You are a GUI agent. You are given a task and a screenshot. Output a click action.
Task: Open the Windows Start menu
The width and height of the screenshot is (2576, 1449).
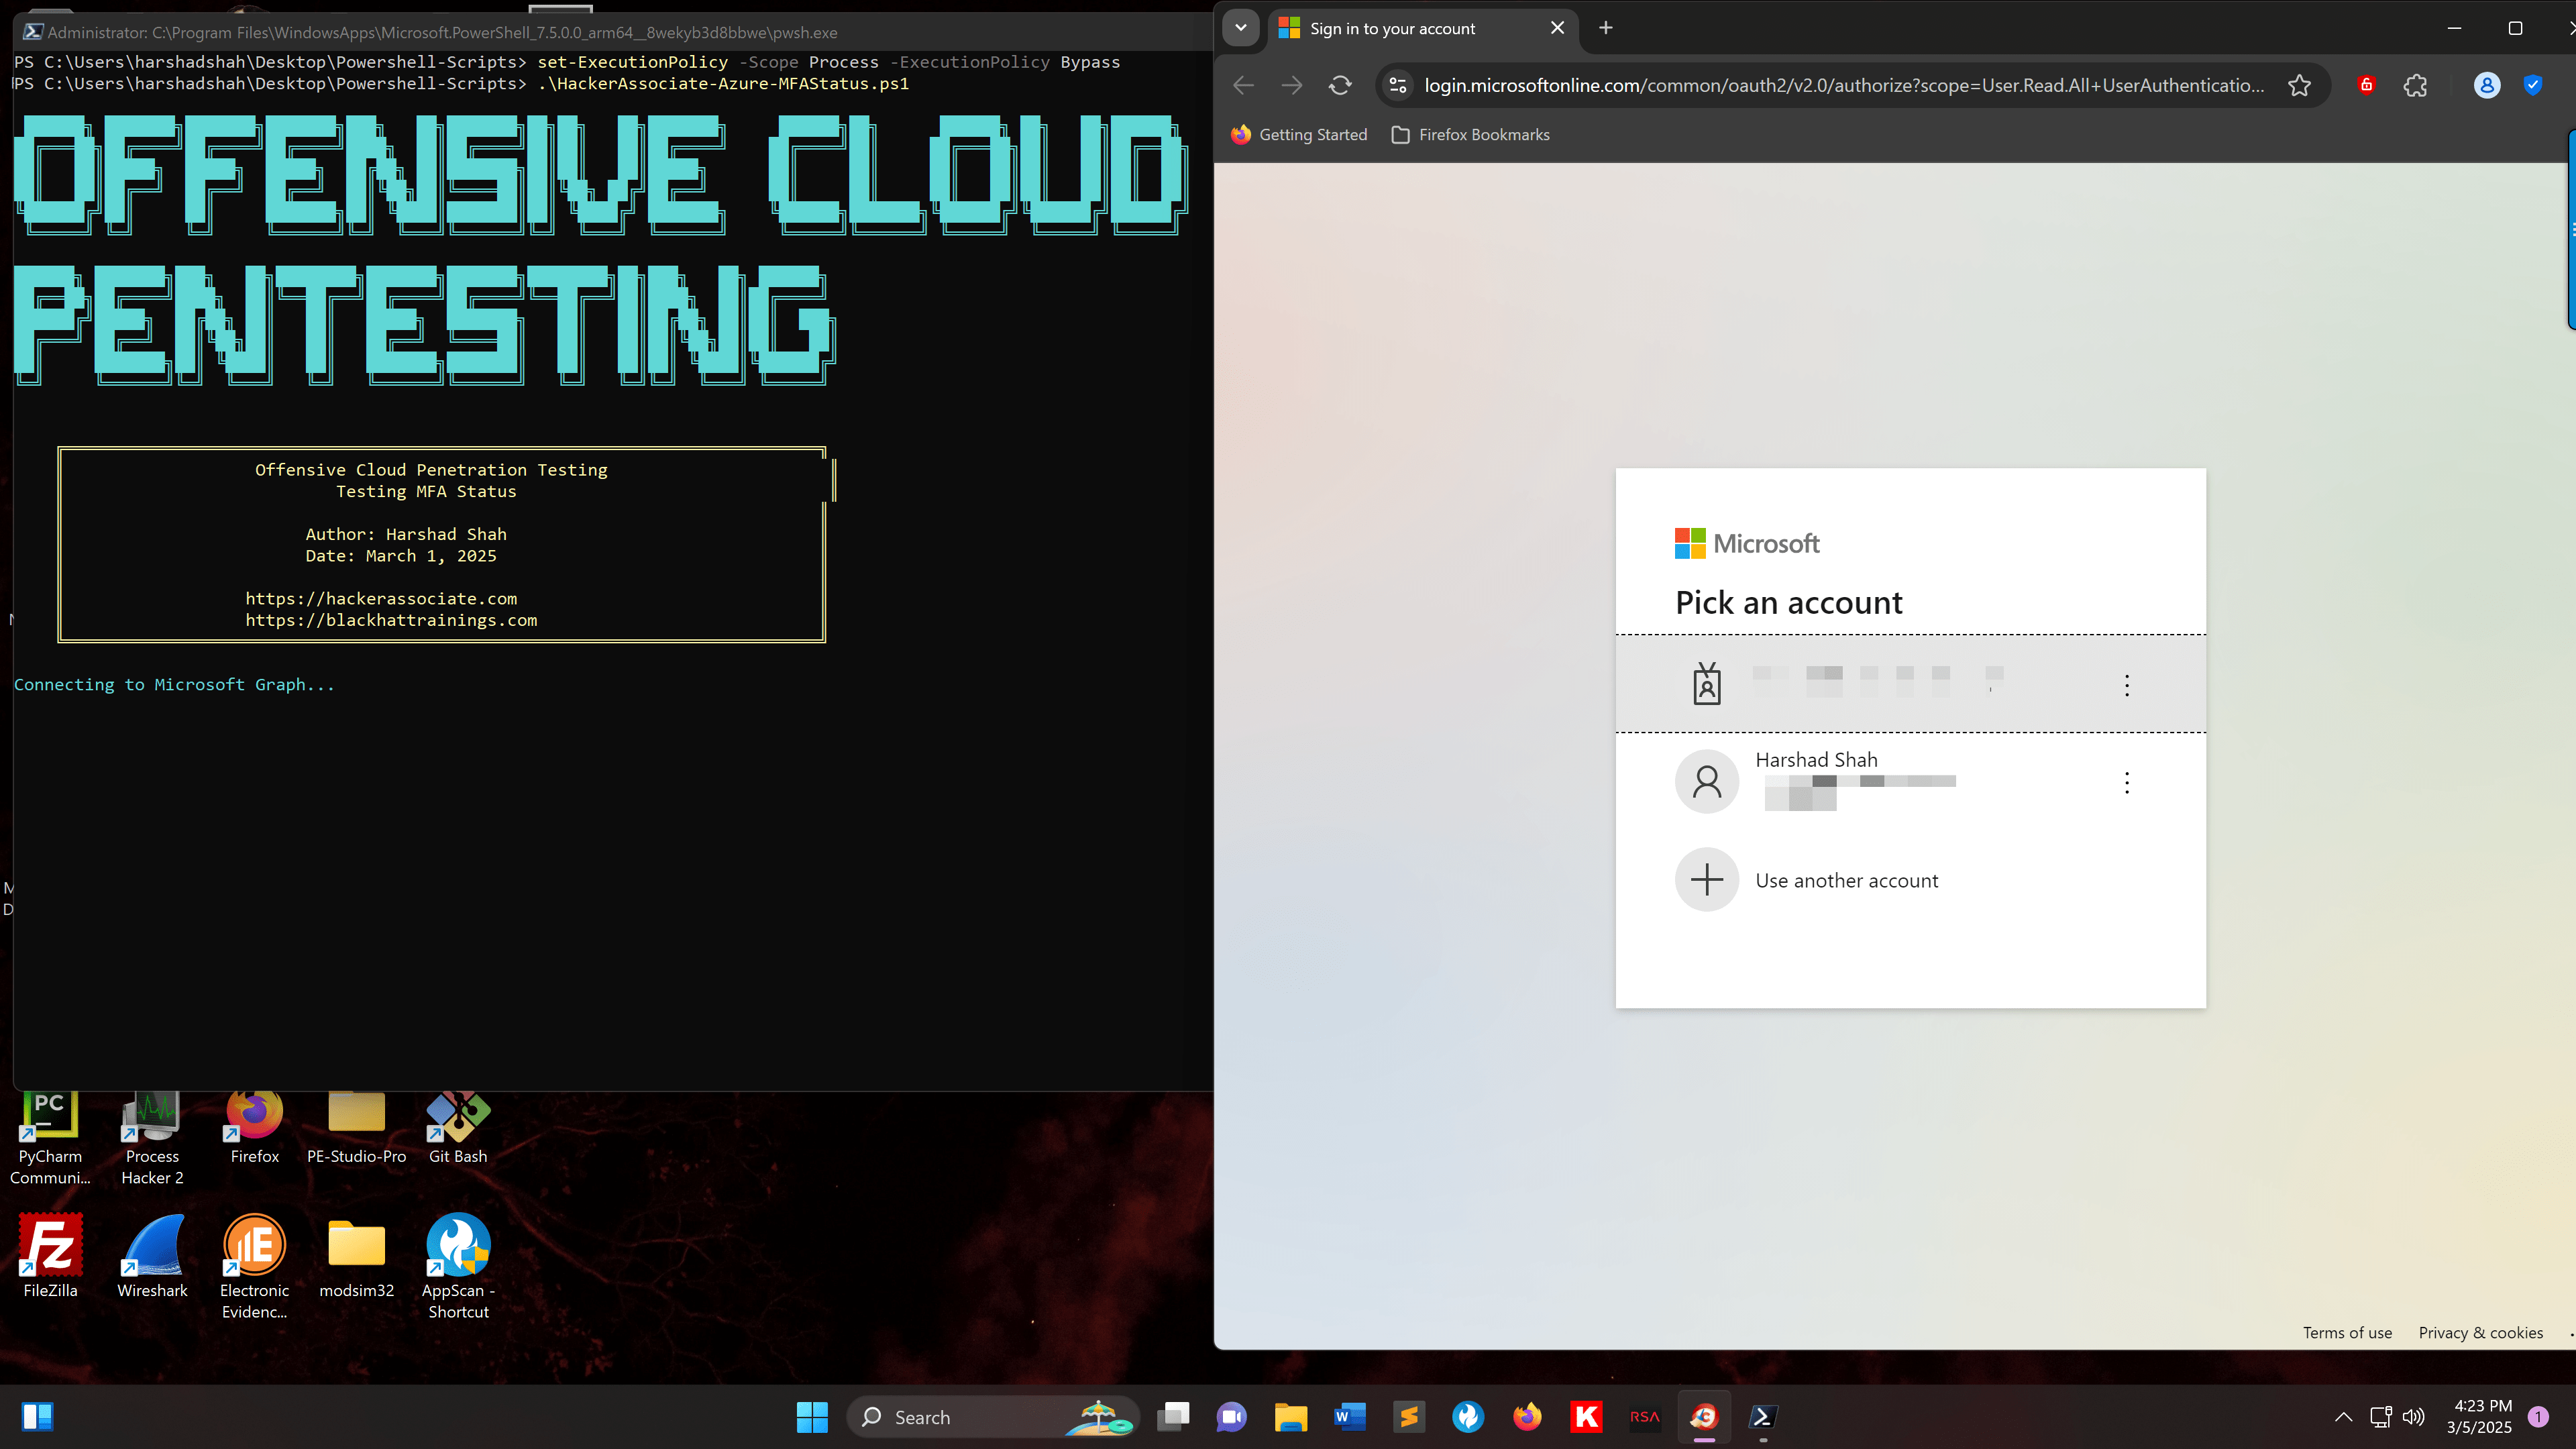812,1417
